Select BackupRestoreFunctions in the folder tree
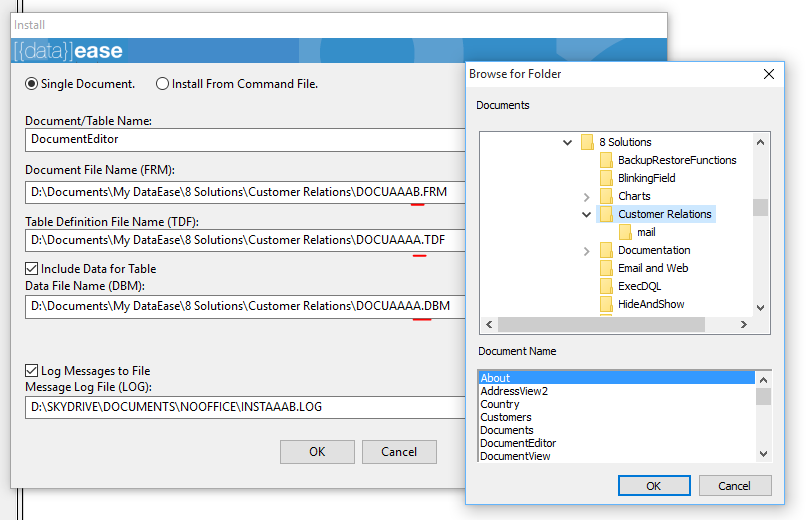Viewport: 812px width, 520px height. tap(677, 160)
